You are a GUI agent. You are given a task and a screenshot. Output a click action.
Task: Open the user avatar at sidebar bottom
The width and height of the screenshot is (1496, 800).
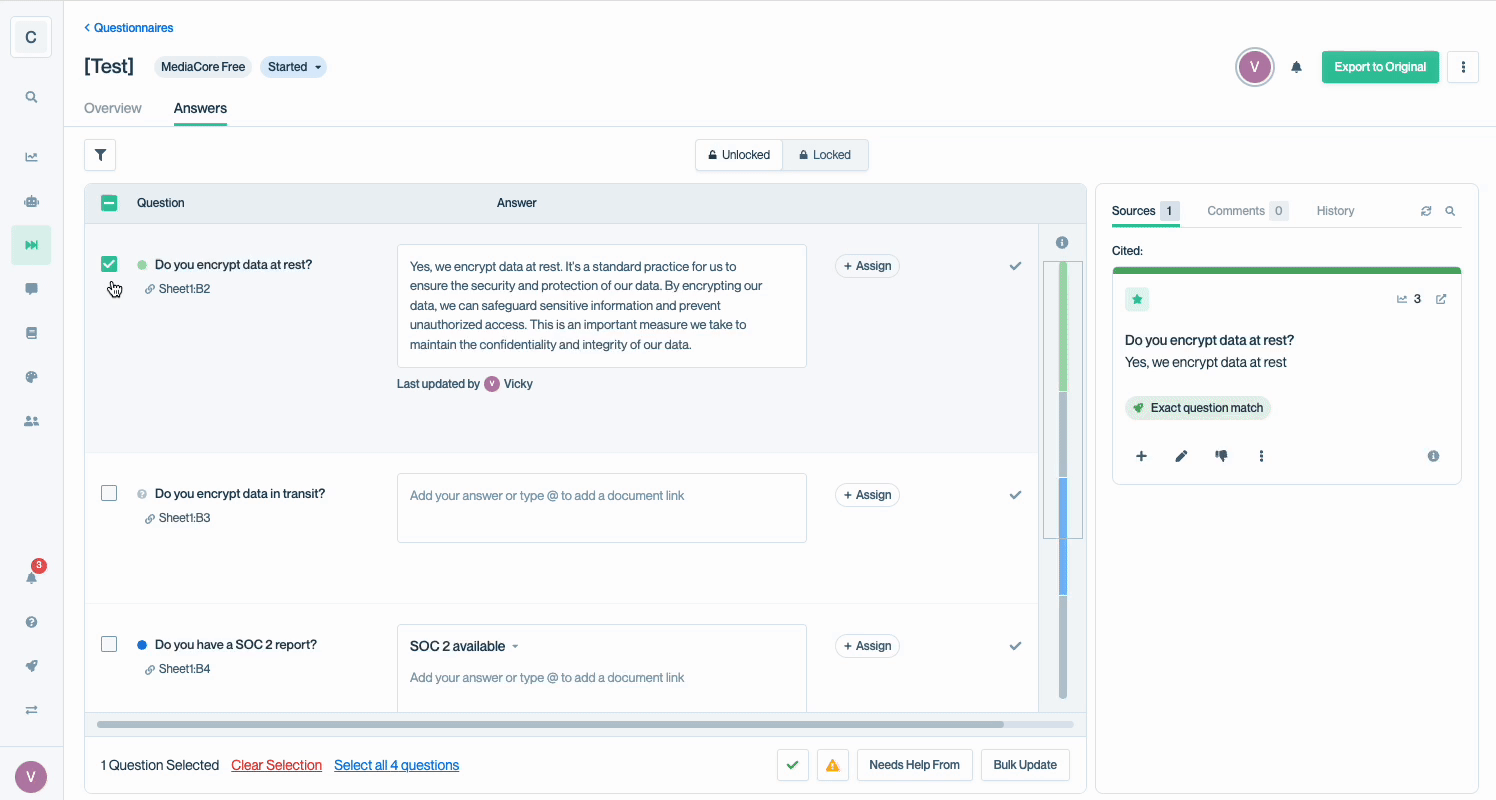31,776
